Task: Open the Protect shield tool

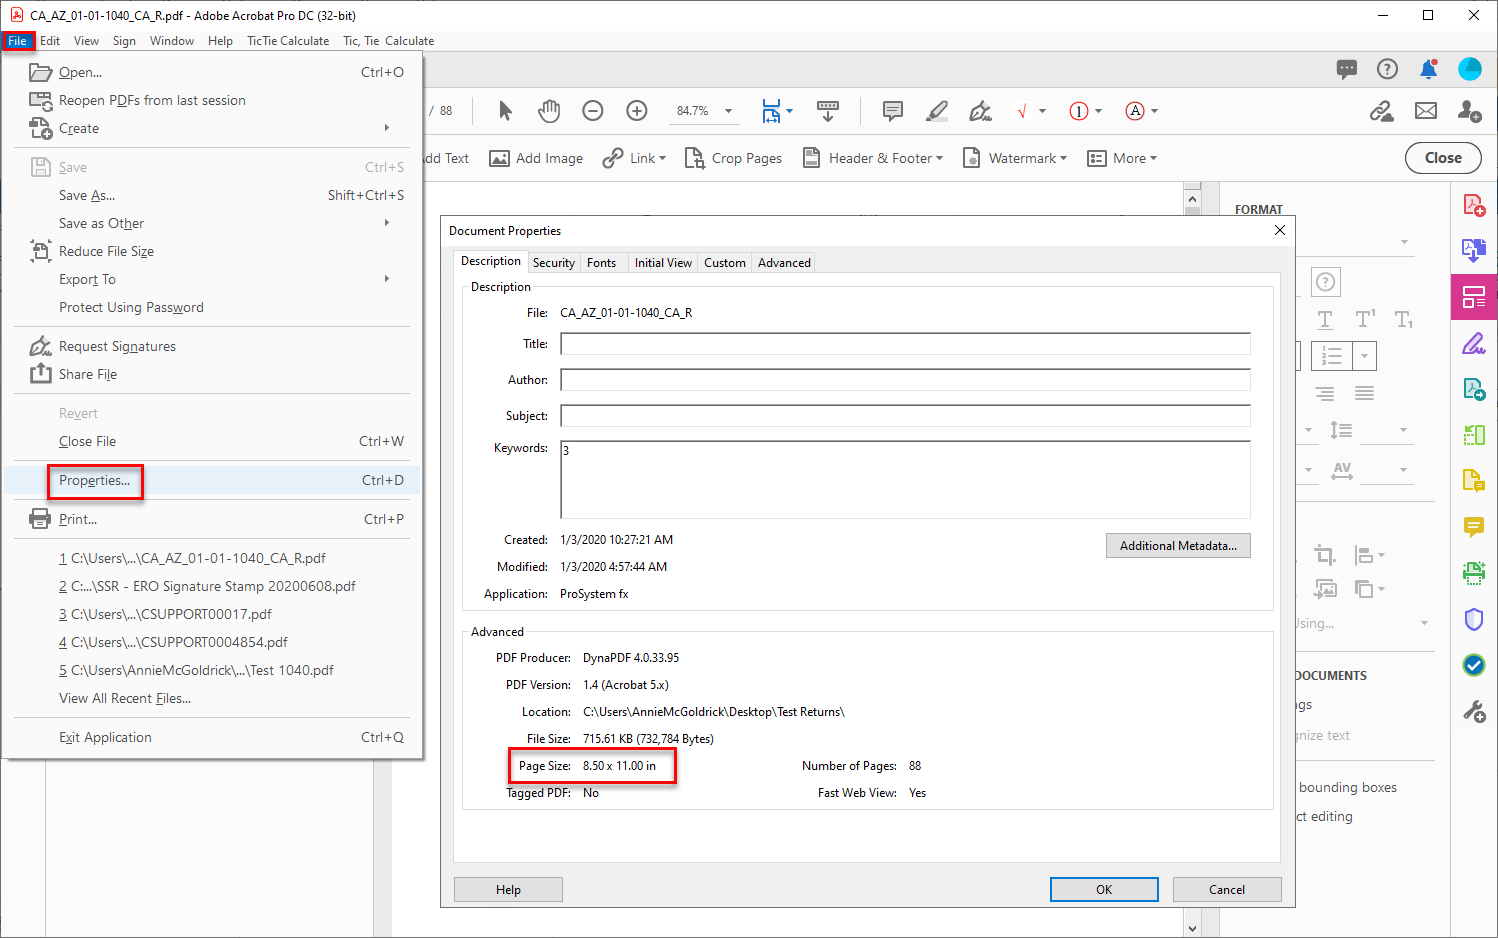Action: [1474, 619]
